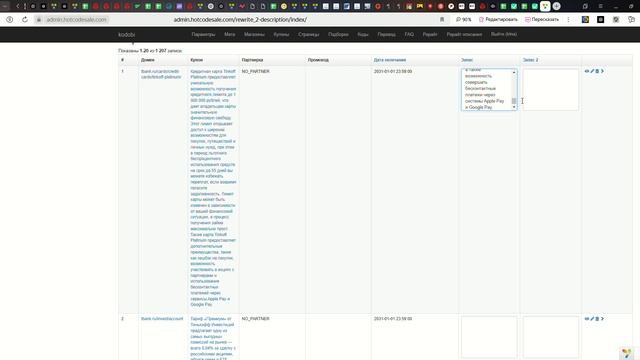Focus the empty row 1 Запис 2 textarea
640x360 pixels.
pyautogui.click(x=551, y=89)
